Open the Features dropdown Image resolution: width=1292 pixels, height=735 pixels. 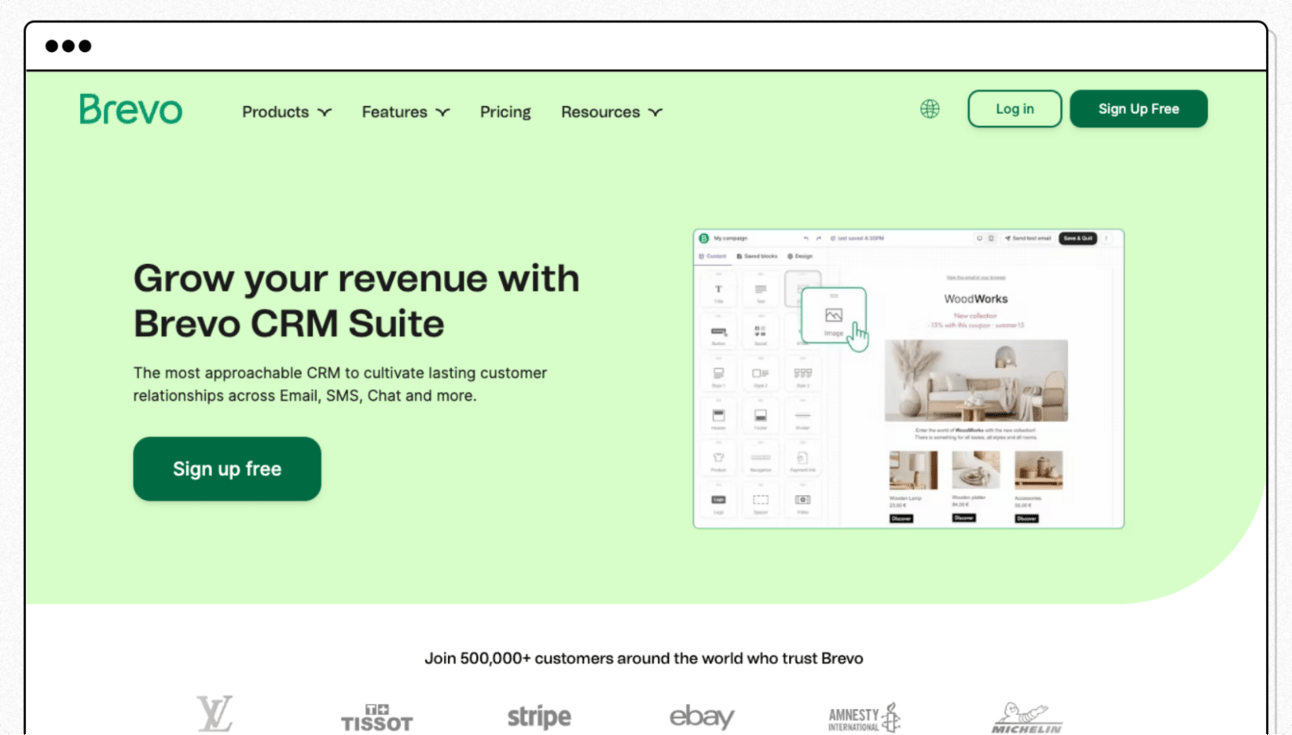405,112
